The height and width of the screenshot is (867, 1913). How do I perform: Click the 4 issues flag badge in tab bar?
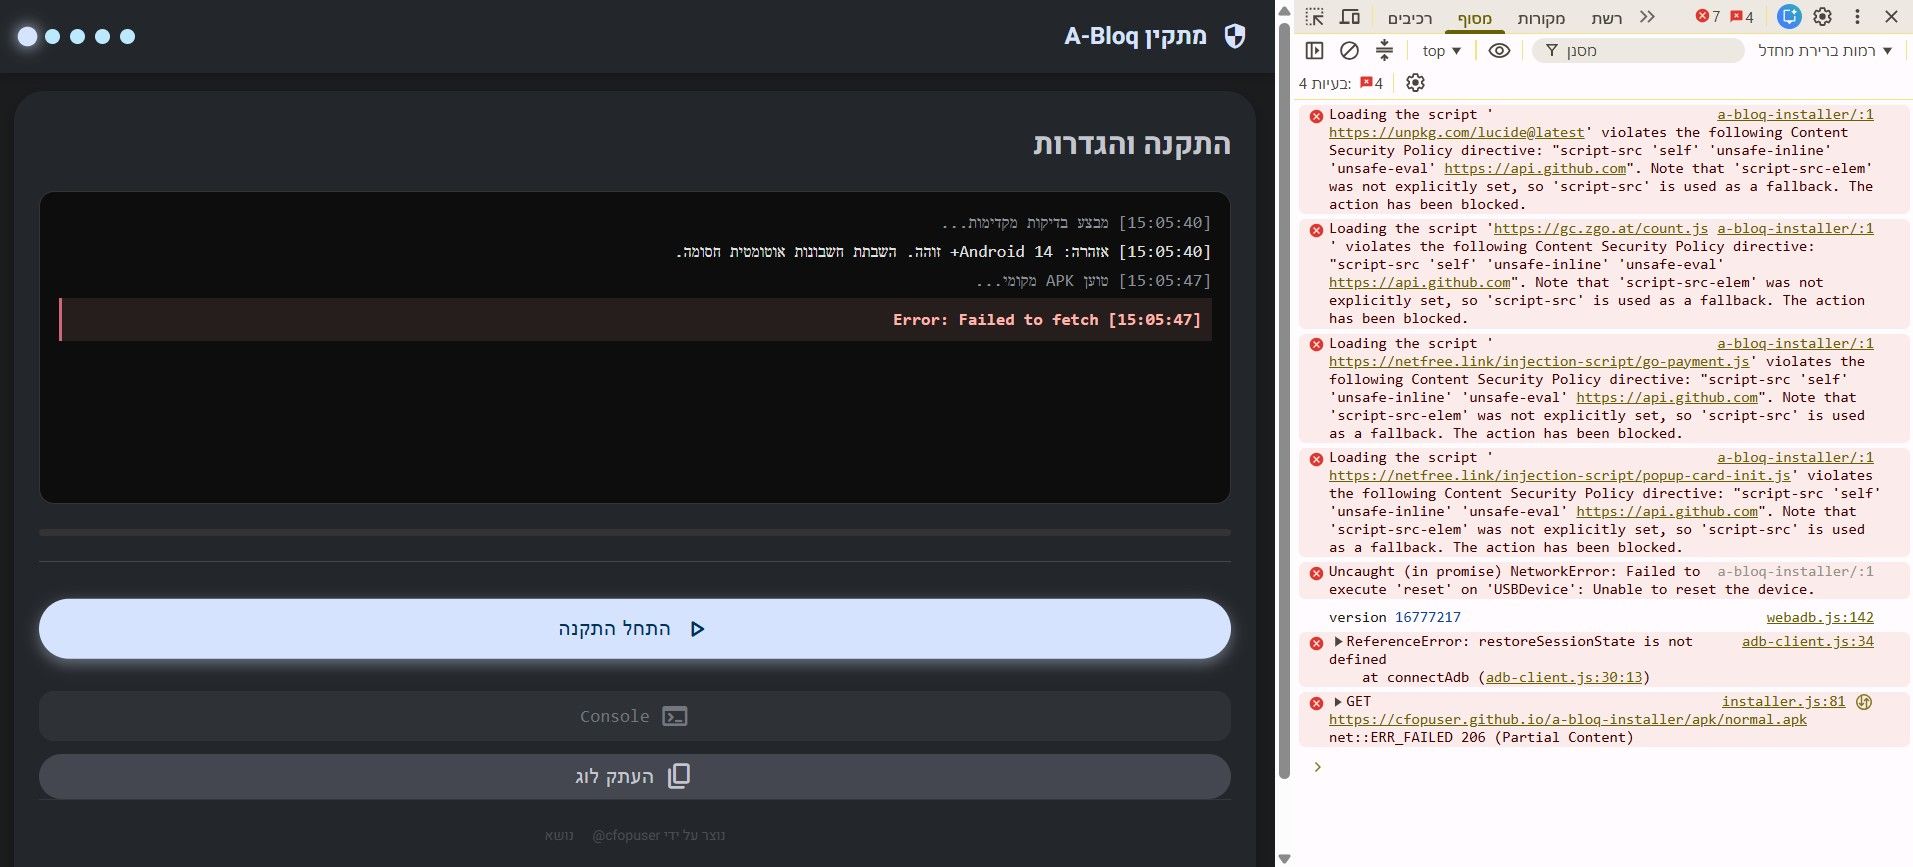(1742, 17)
